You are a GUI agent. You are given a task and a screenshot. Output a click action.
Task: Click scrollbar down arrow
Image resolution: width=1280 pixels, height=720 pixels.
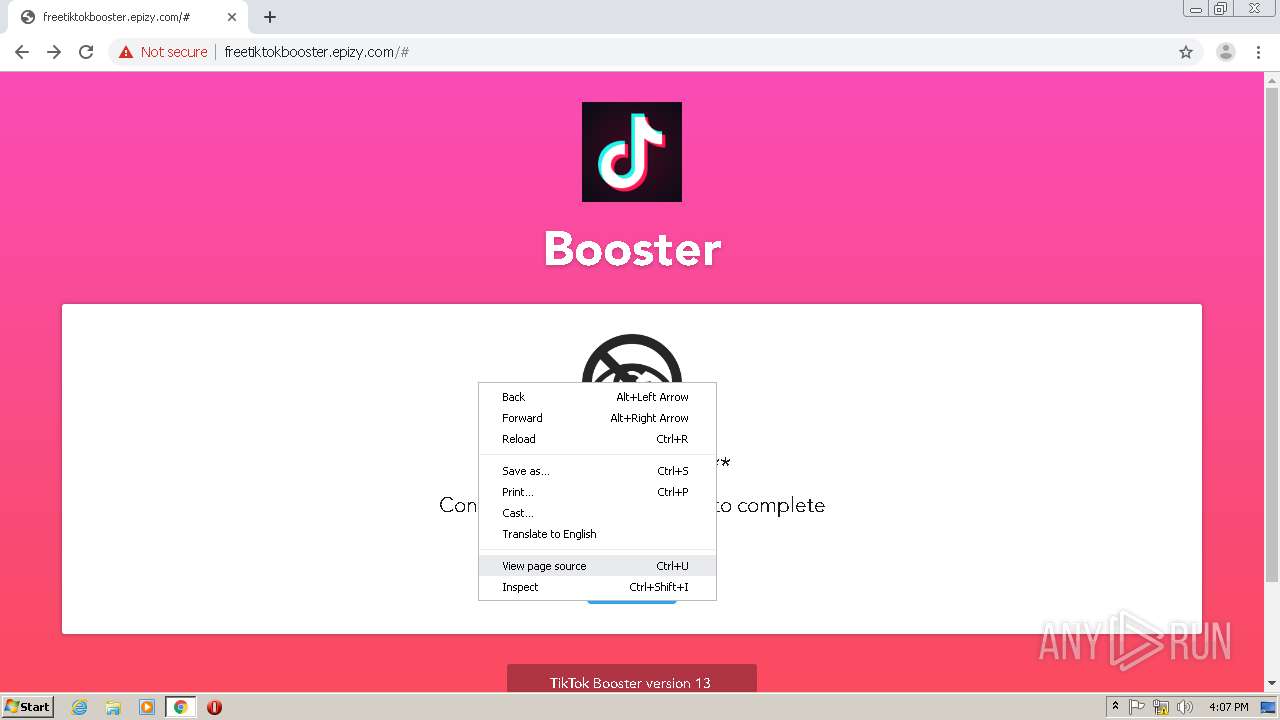(1272, 684)
